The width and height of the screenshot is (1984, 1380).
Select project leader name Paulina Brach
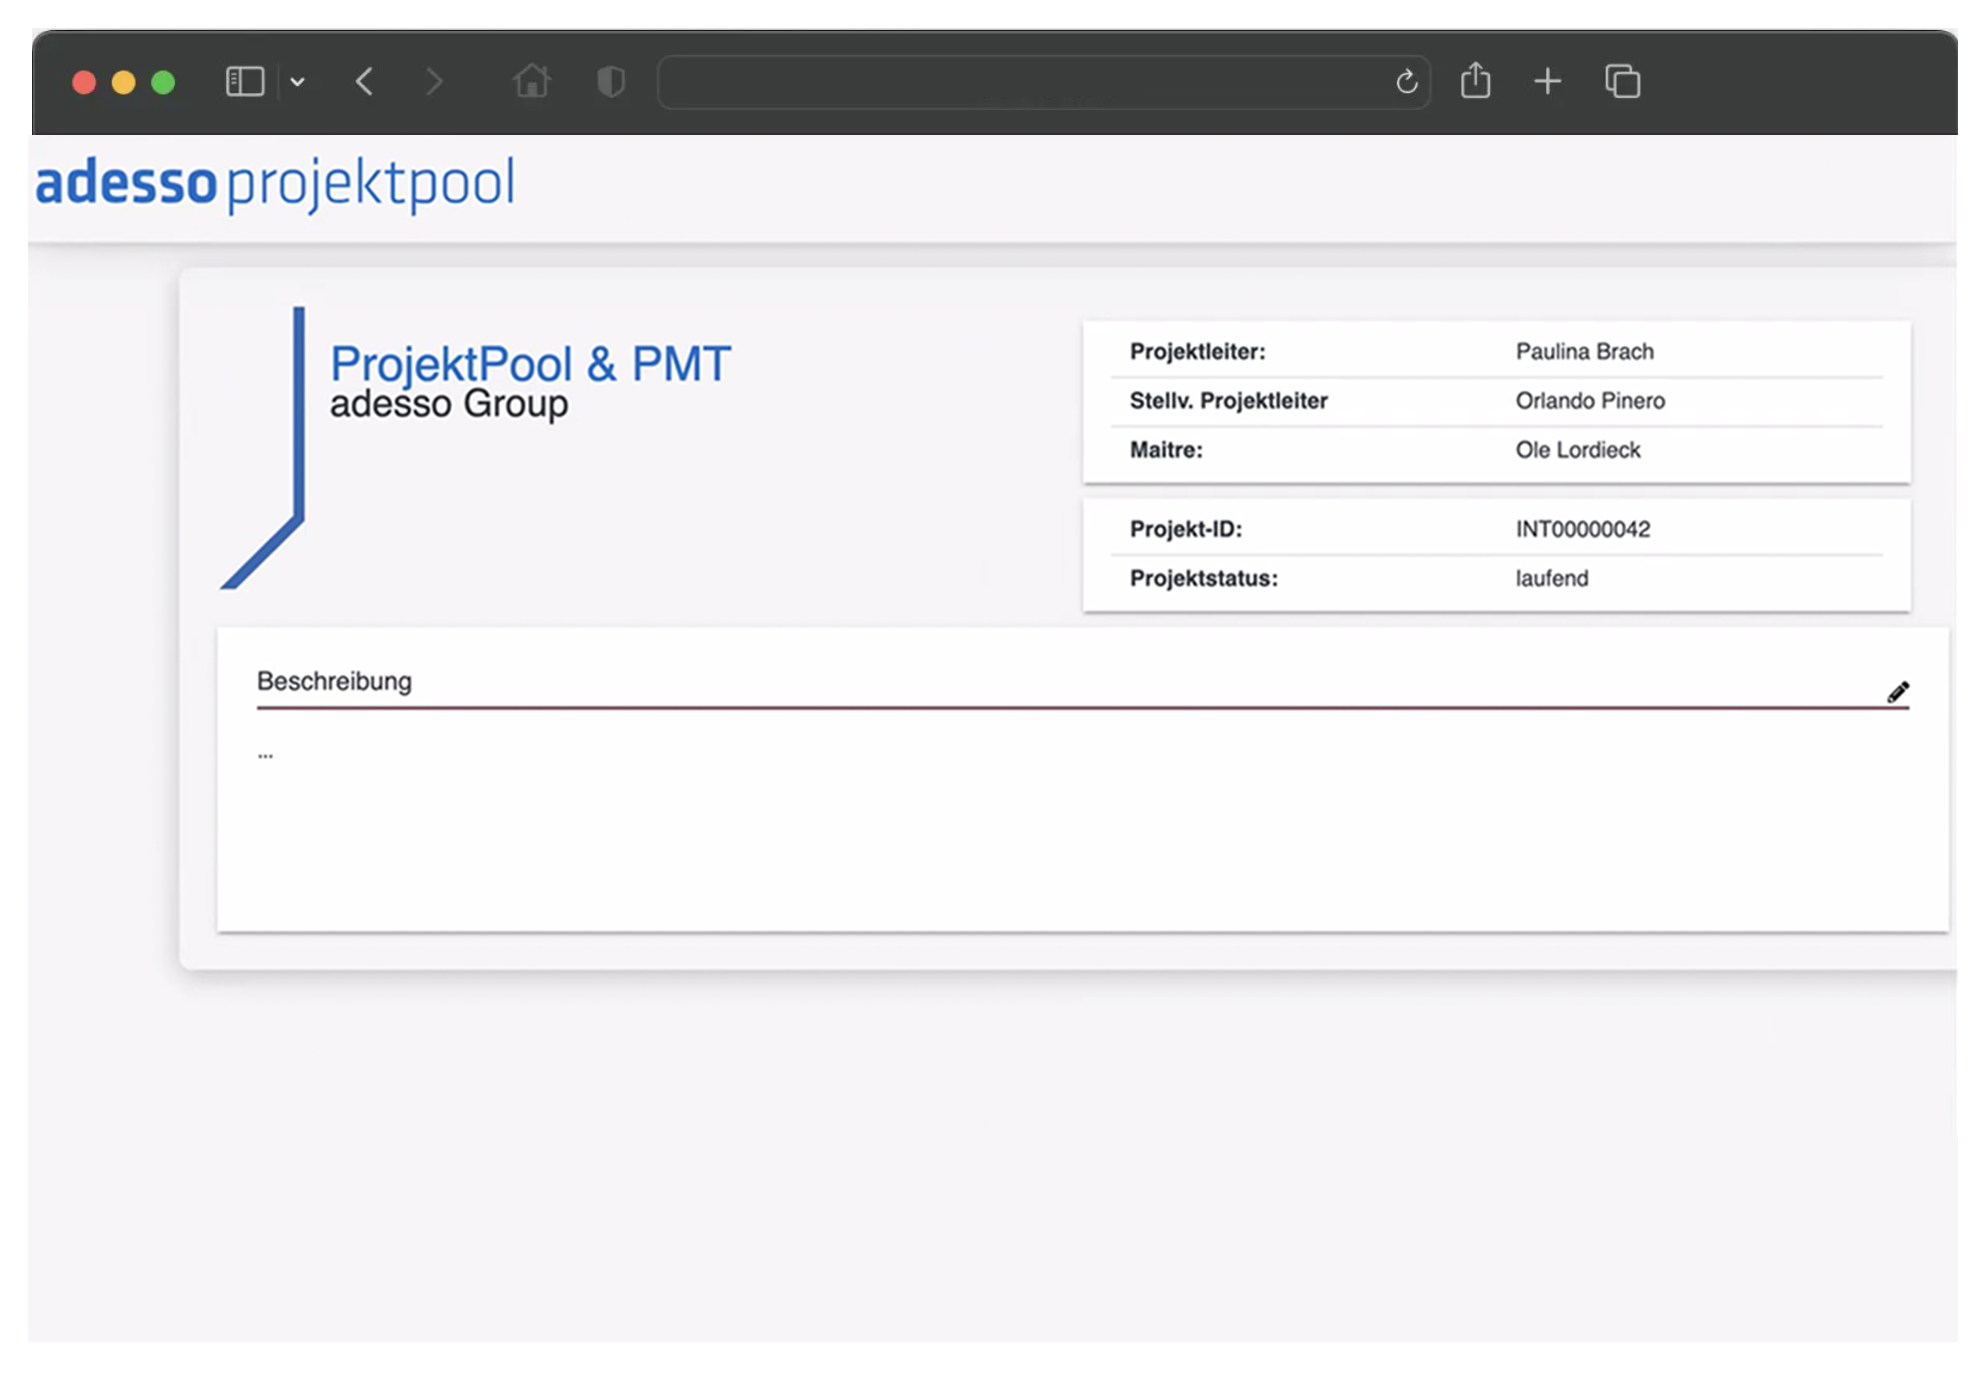(x=1584, y=352)
